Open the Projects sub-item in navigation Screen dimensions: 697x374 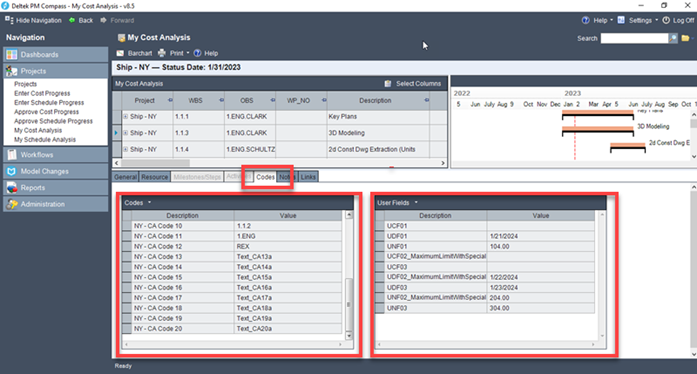coord(25,84)
